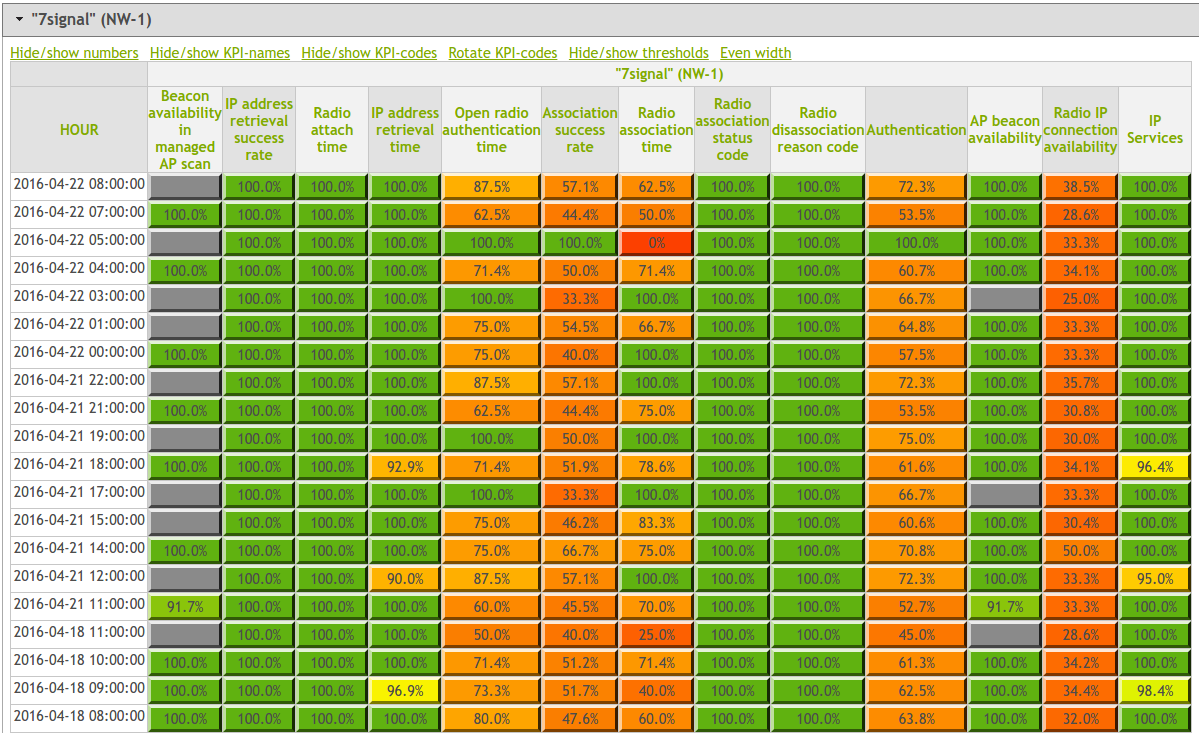The height and width of the screenshot is (733, 1199).
Task: Select Association success rate column header
Action: pos(580,130)
